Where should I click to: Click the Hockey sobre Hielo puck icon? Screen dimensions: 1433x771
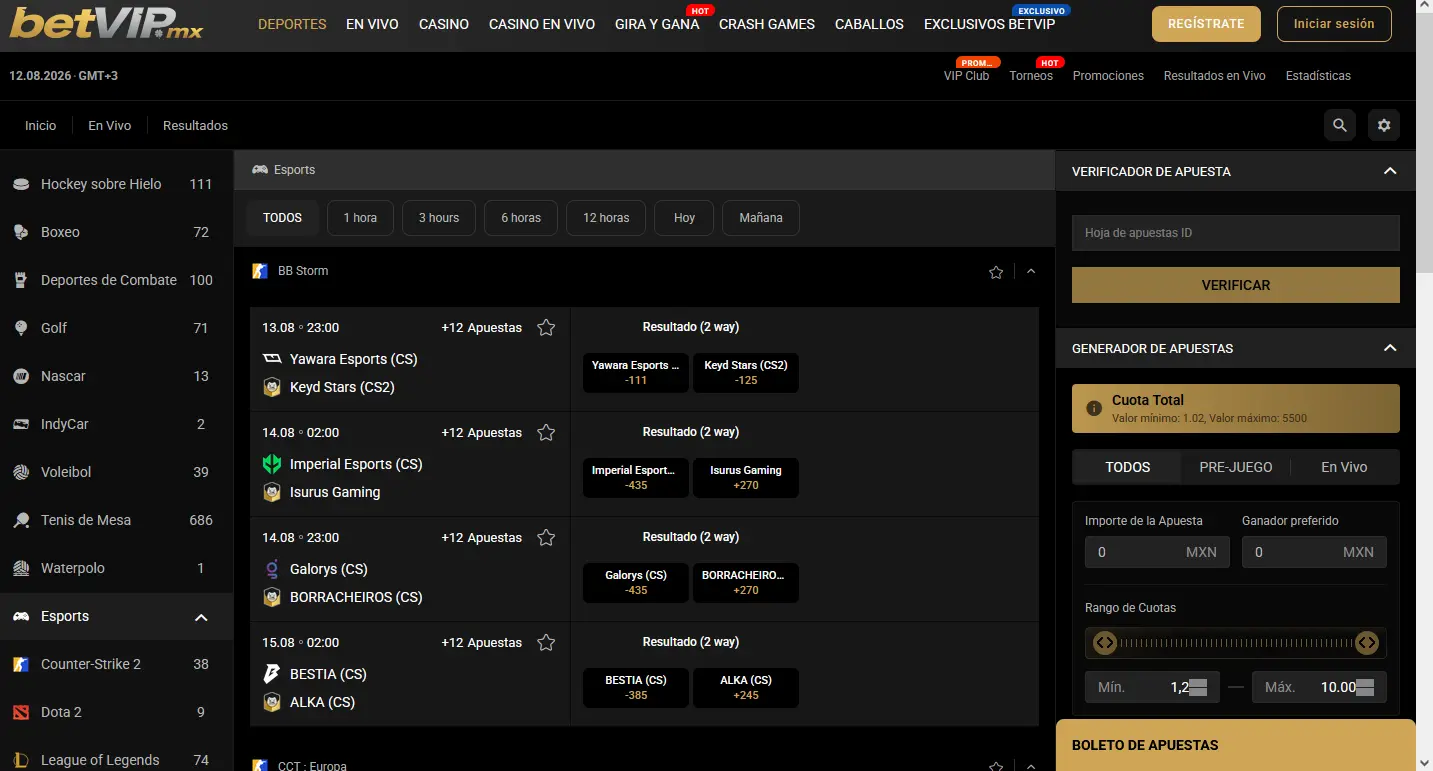[21, 184]
